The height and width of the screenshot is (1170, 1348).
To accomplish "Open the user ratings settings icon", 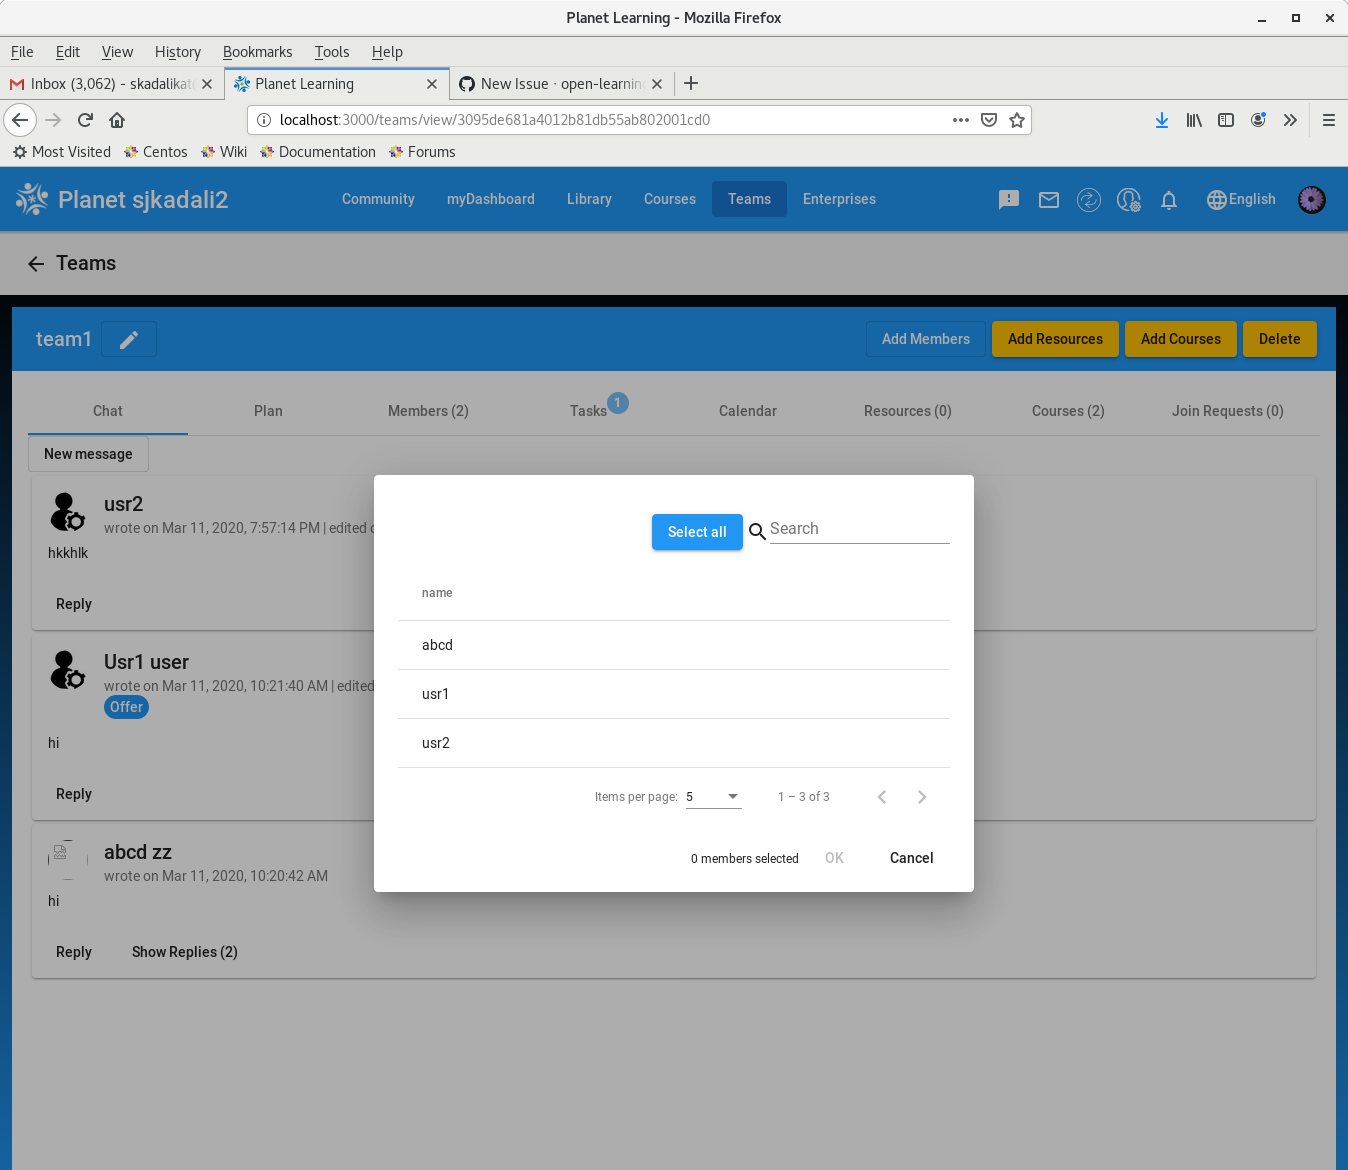I will [1128, 200].
